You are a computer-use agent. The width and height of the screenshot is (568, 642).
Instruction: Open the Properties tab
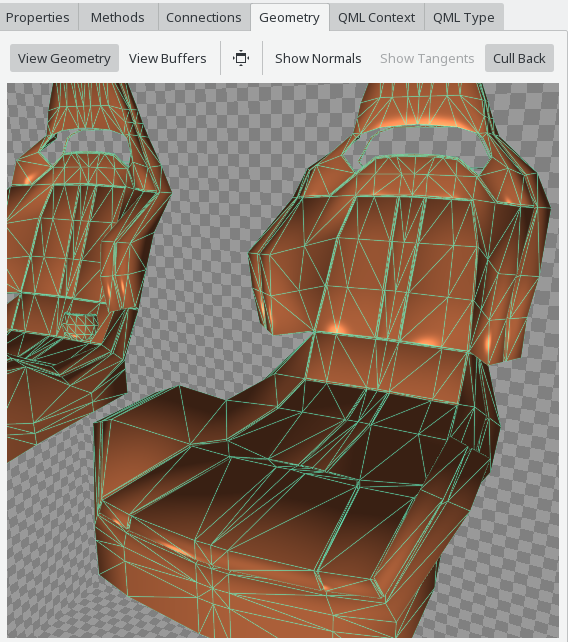click(x=38, y=17)
